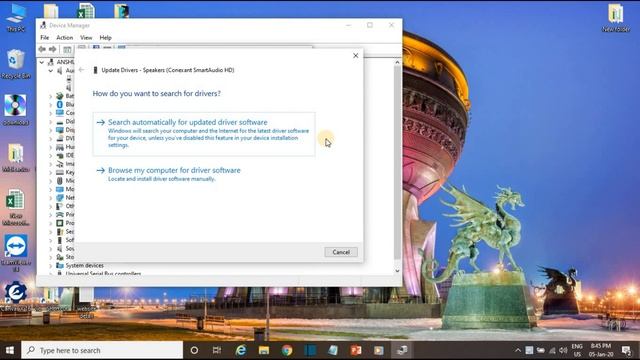The width and height of the screenshot is (640, 360).
Task: Select the System devices row
Action: [80, 265]
